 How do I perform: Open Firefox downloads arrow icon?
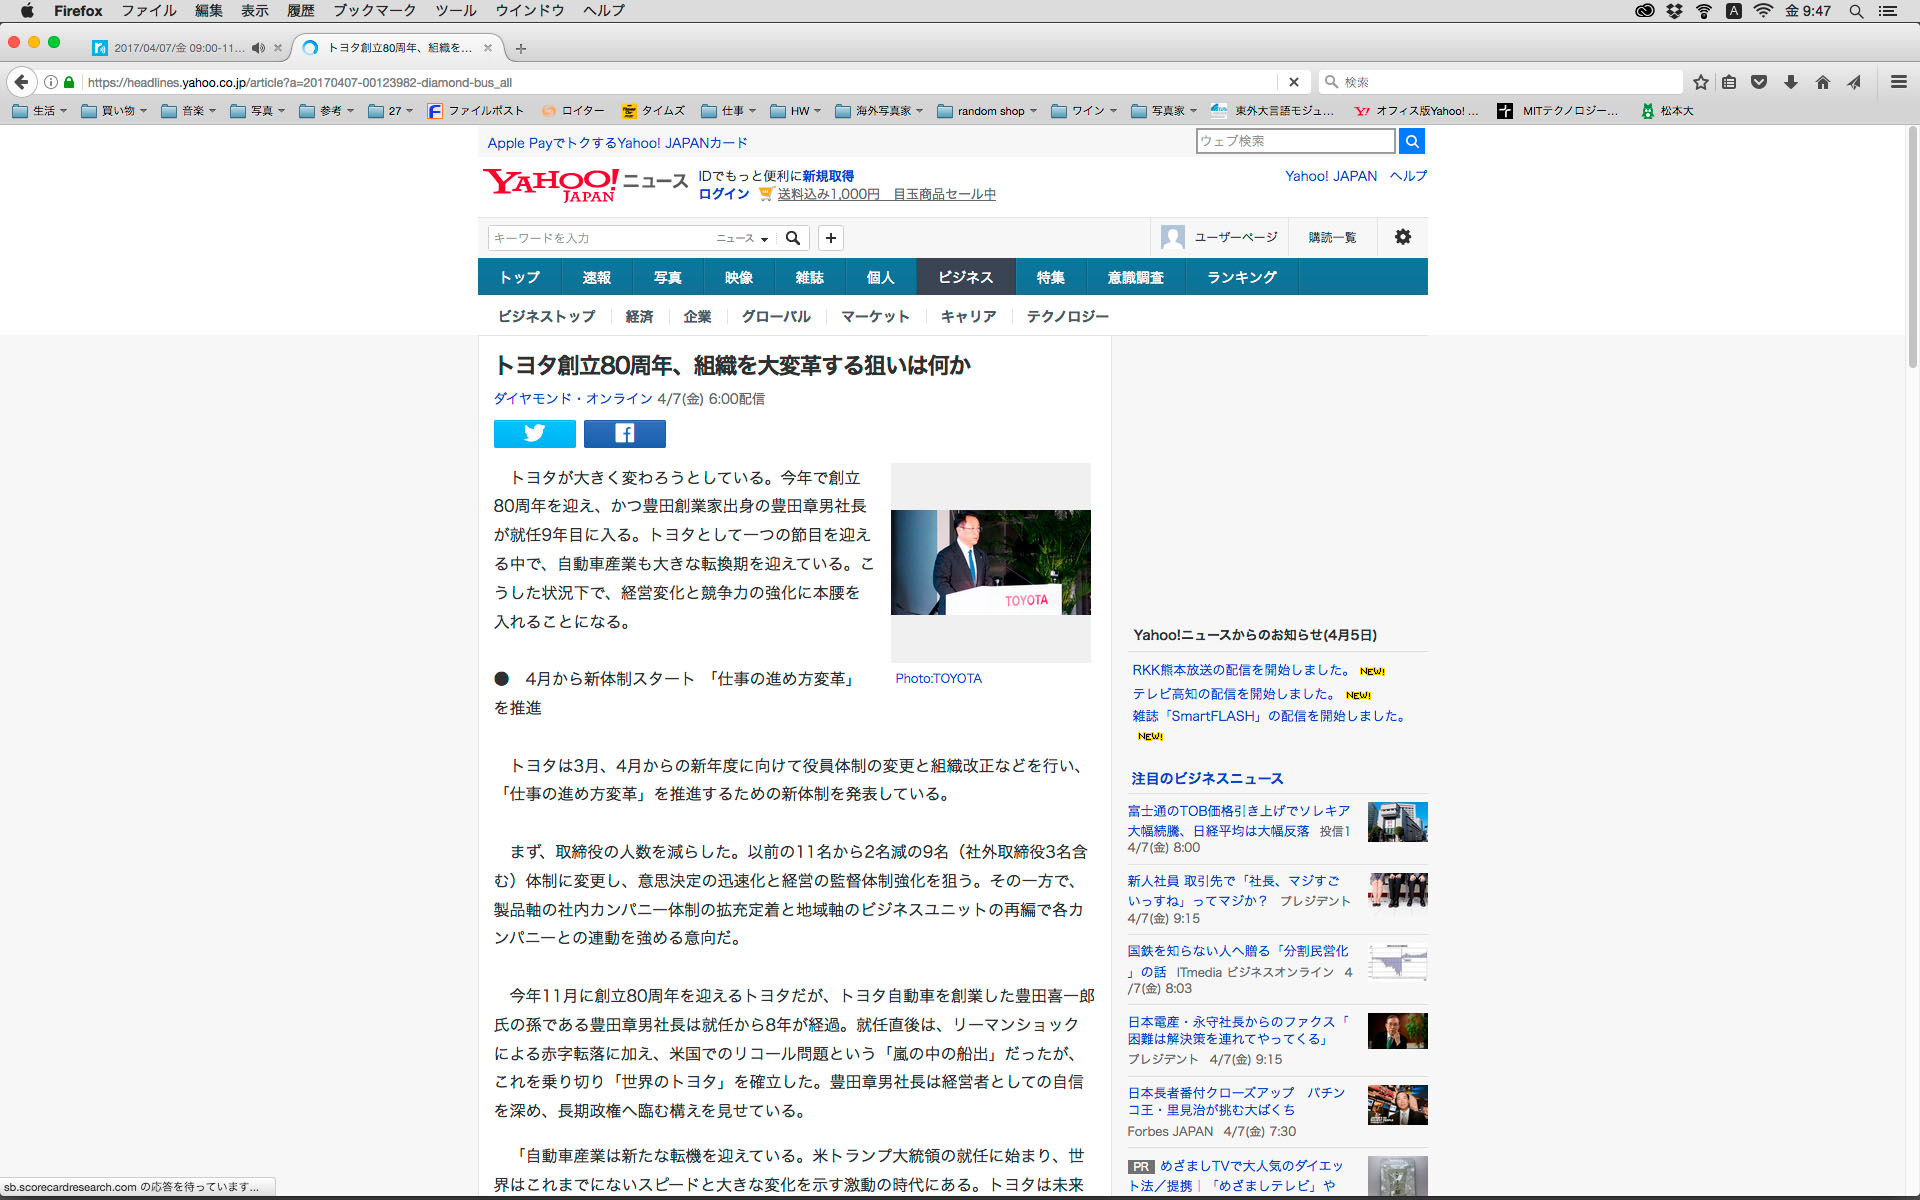pyautogui.click(x=1791, y=82)
